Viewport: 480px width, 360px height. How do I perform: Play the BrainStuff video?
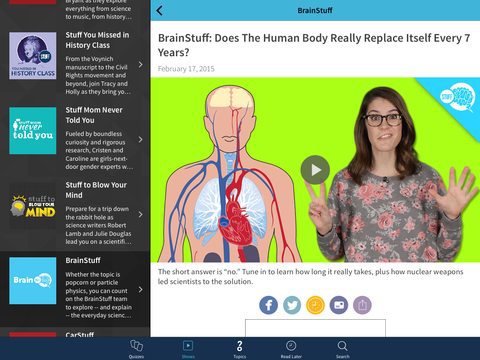click(x=315, y=170)
